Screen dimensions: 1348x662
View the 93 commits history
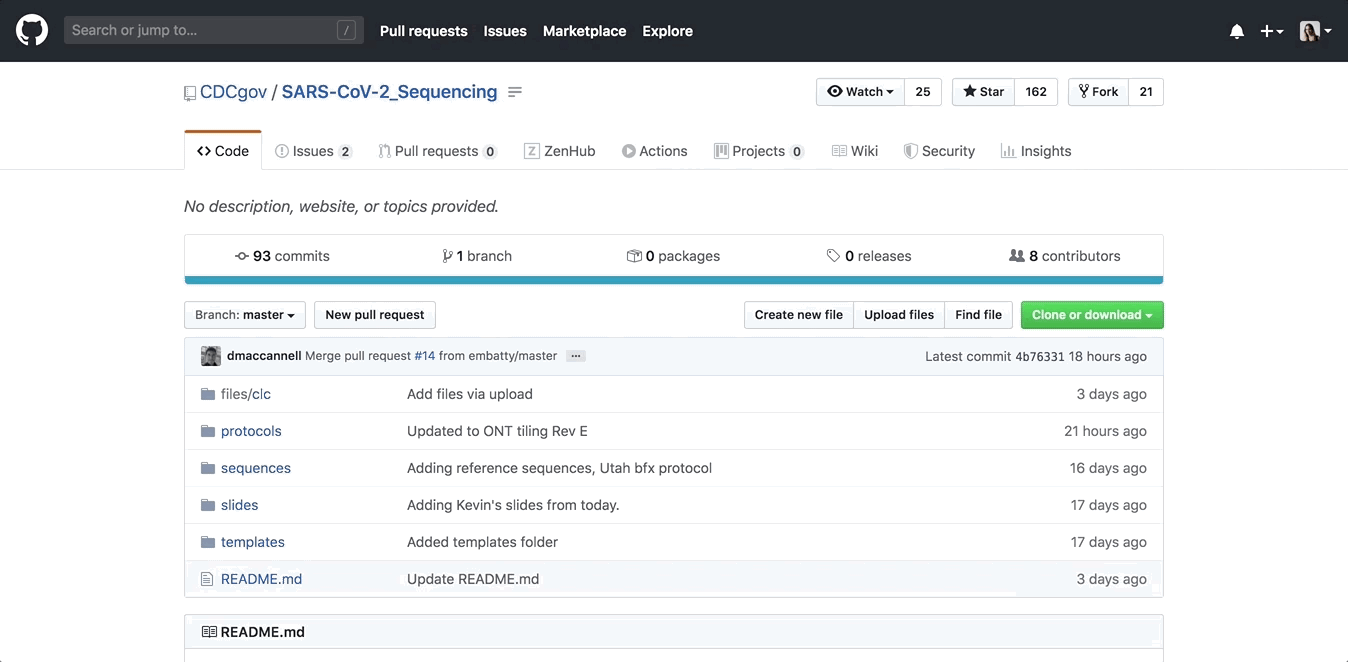[282, 256]
